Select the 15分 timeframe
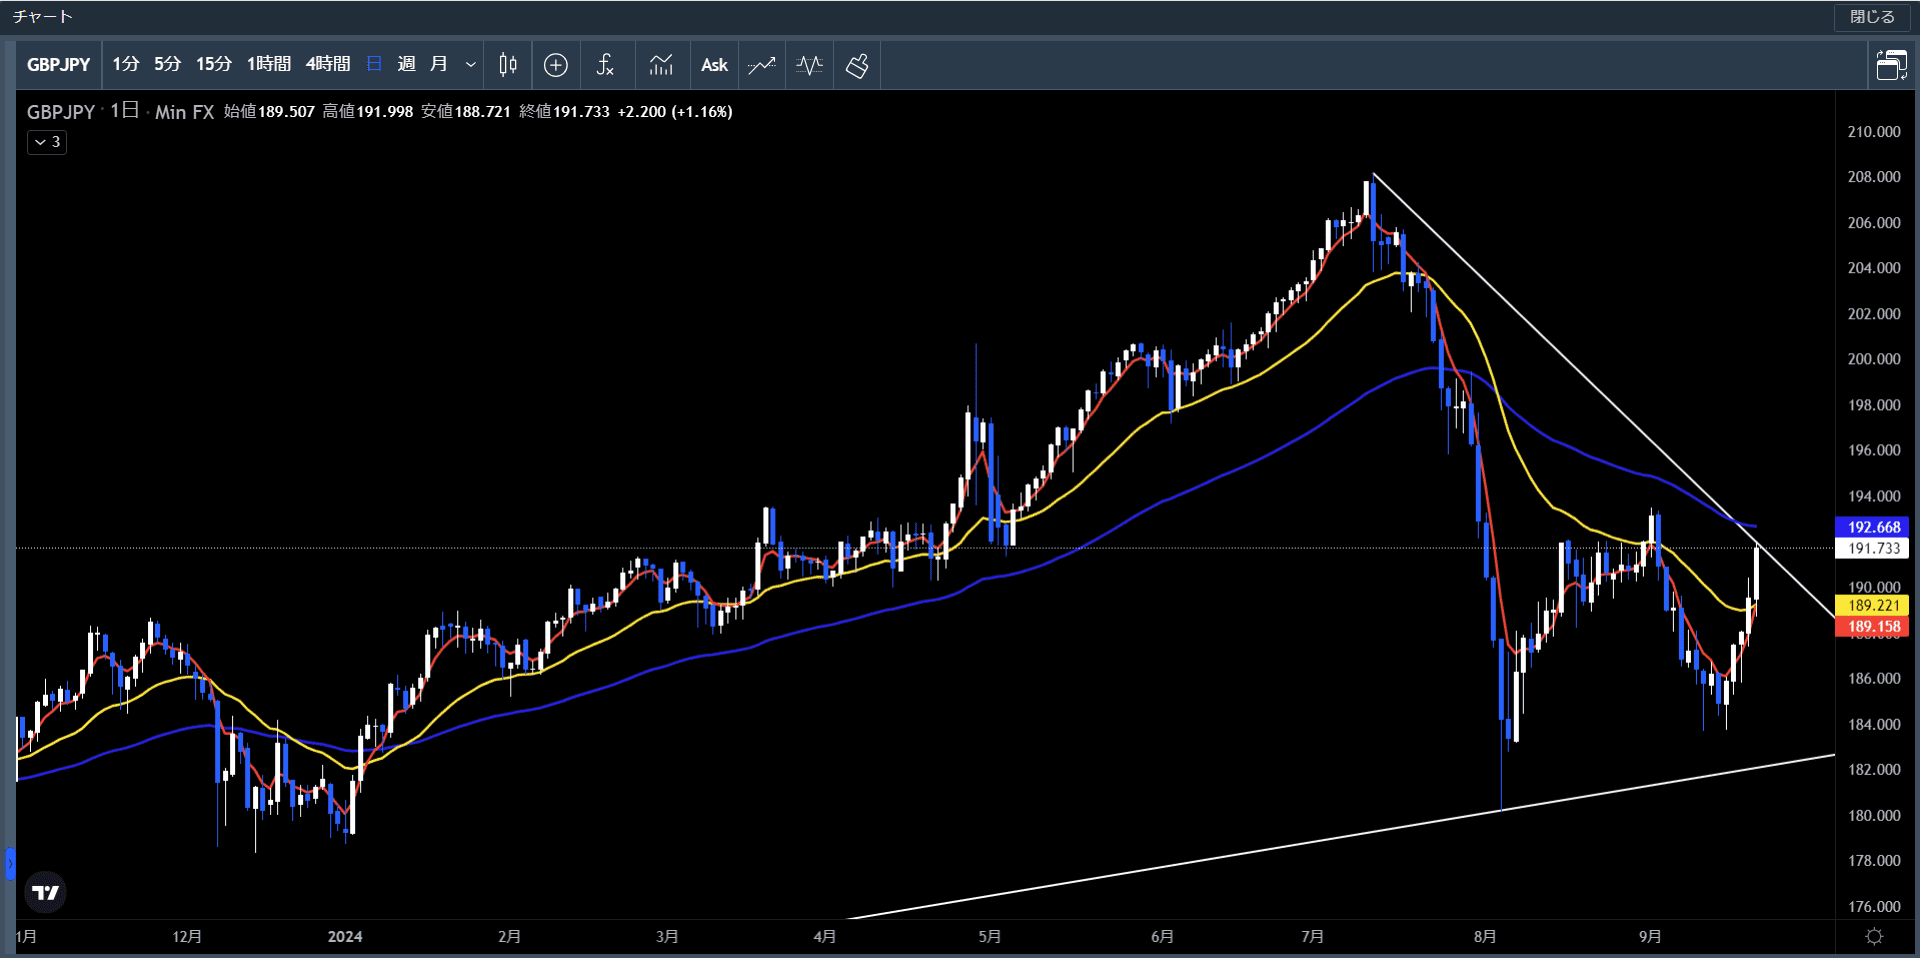Image resolution: width=1920 pixels, height=958 pixels. (213, 65)
